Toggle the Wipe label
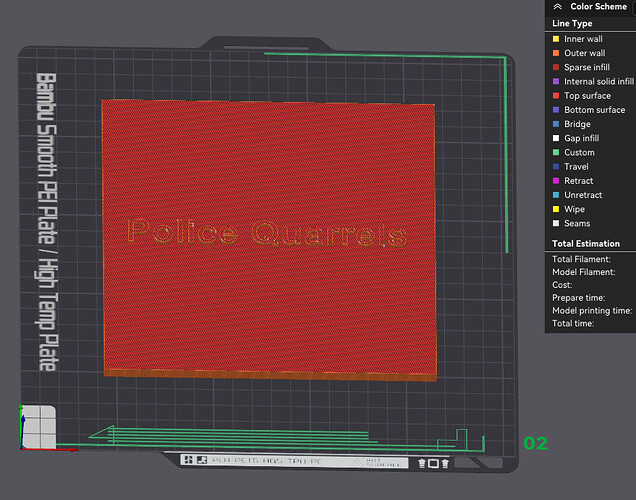The image size is (636, 500). tap(574, 209)
